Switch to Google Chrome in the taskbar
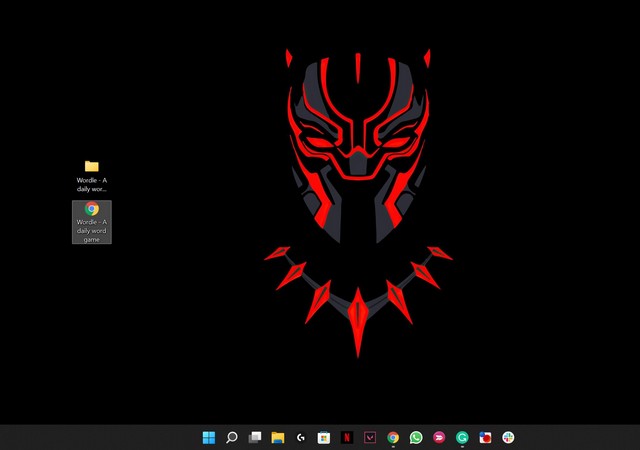 [x=393, y=437]
